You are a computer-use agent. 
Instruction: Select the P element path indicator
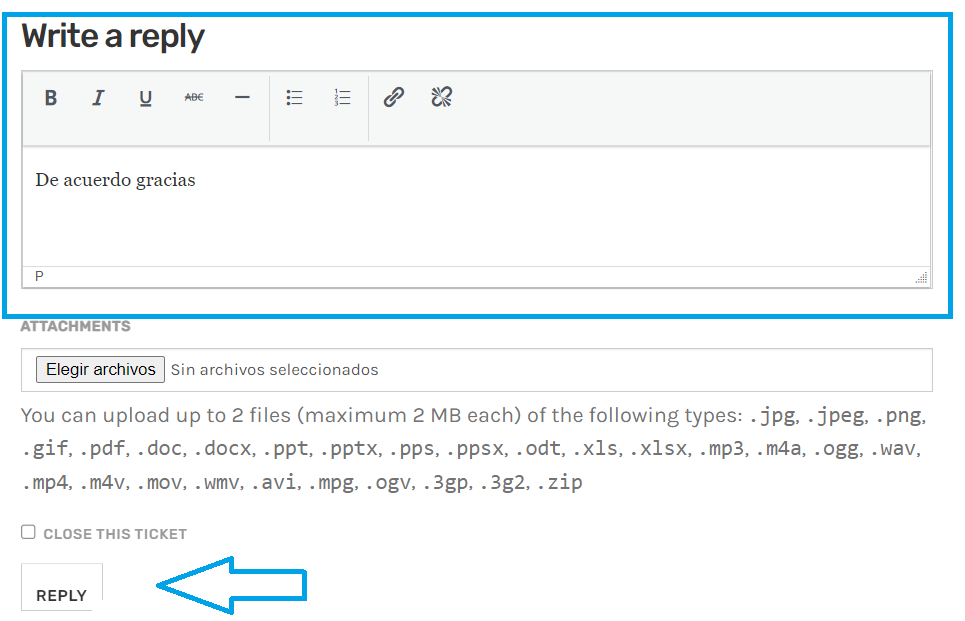click(39, 276)
